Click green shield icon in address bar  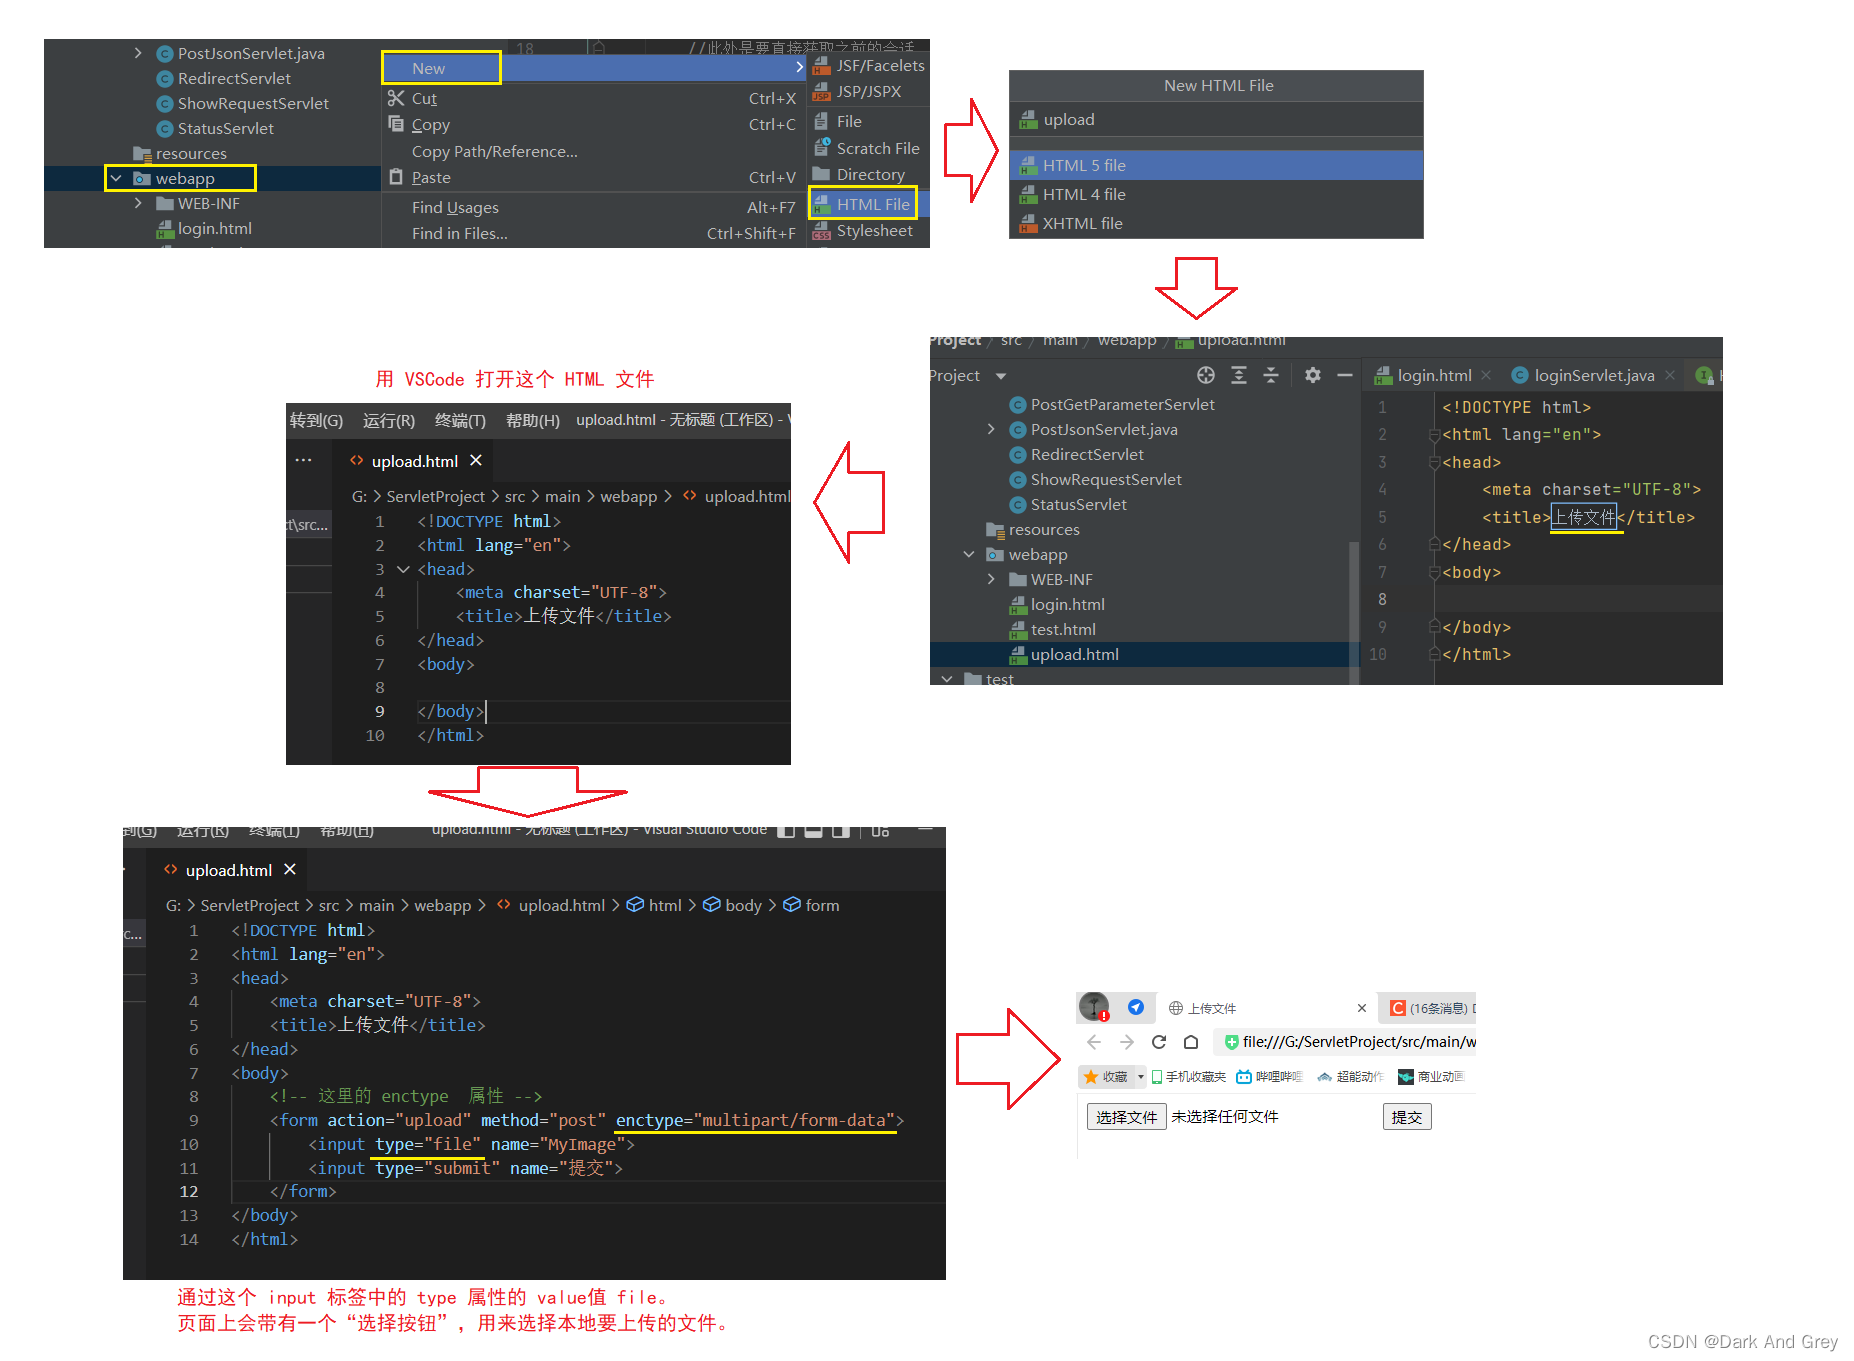[1232, 1042]
